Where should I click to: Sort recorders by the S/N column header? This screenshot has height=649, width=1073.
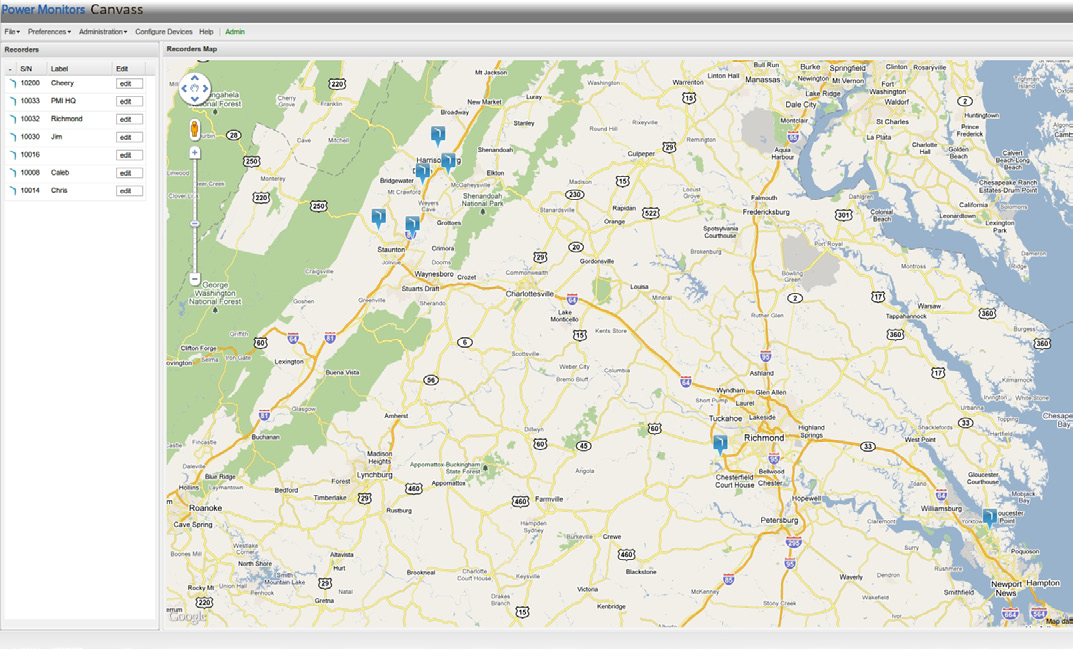(26, 68)
